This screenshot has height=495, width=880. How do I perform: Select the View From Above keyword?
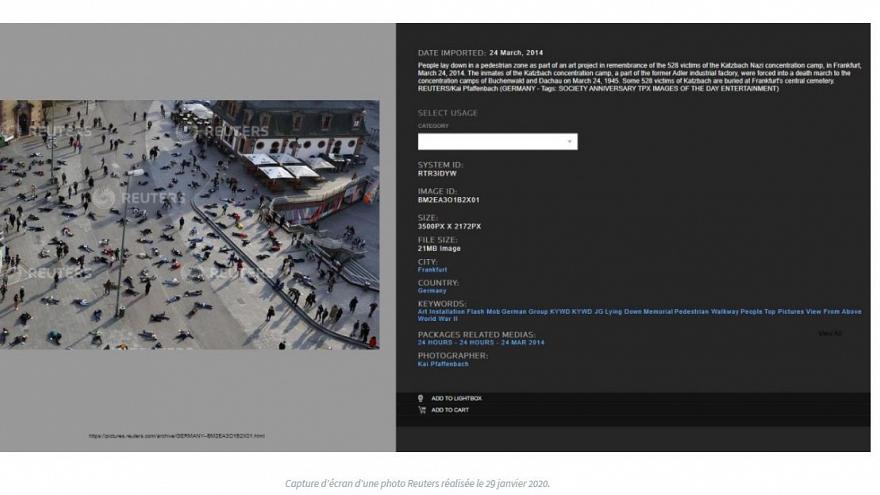834,311
